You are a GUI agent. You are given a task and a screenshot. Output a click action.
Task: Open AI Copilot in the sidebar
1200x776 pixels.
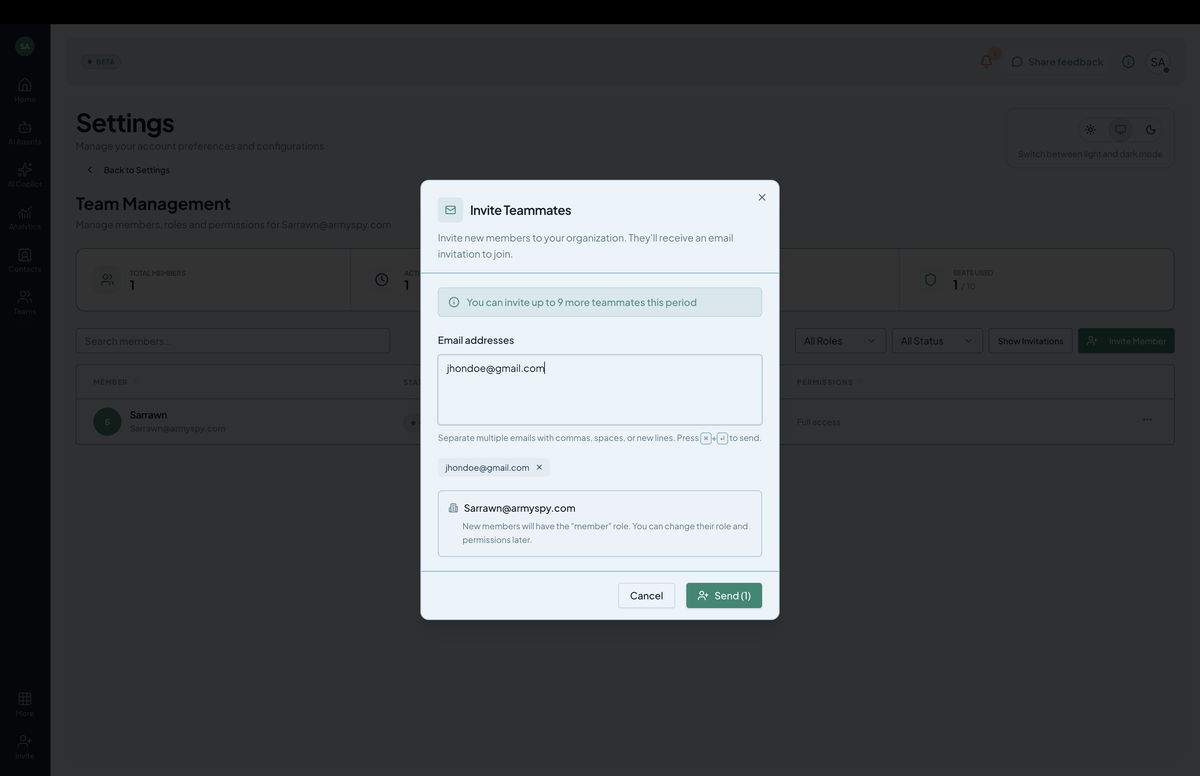click(25, 175)
